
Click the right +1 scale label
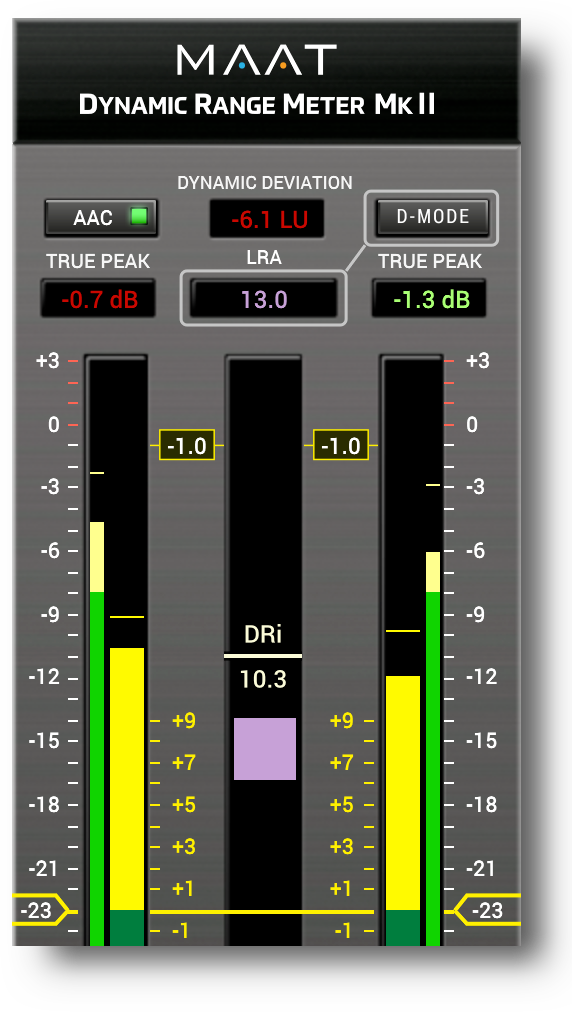click(x=342, y=889)
